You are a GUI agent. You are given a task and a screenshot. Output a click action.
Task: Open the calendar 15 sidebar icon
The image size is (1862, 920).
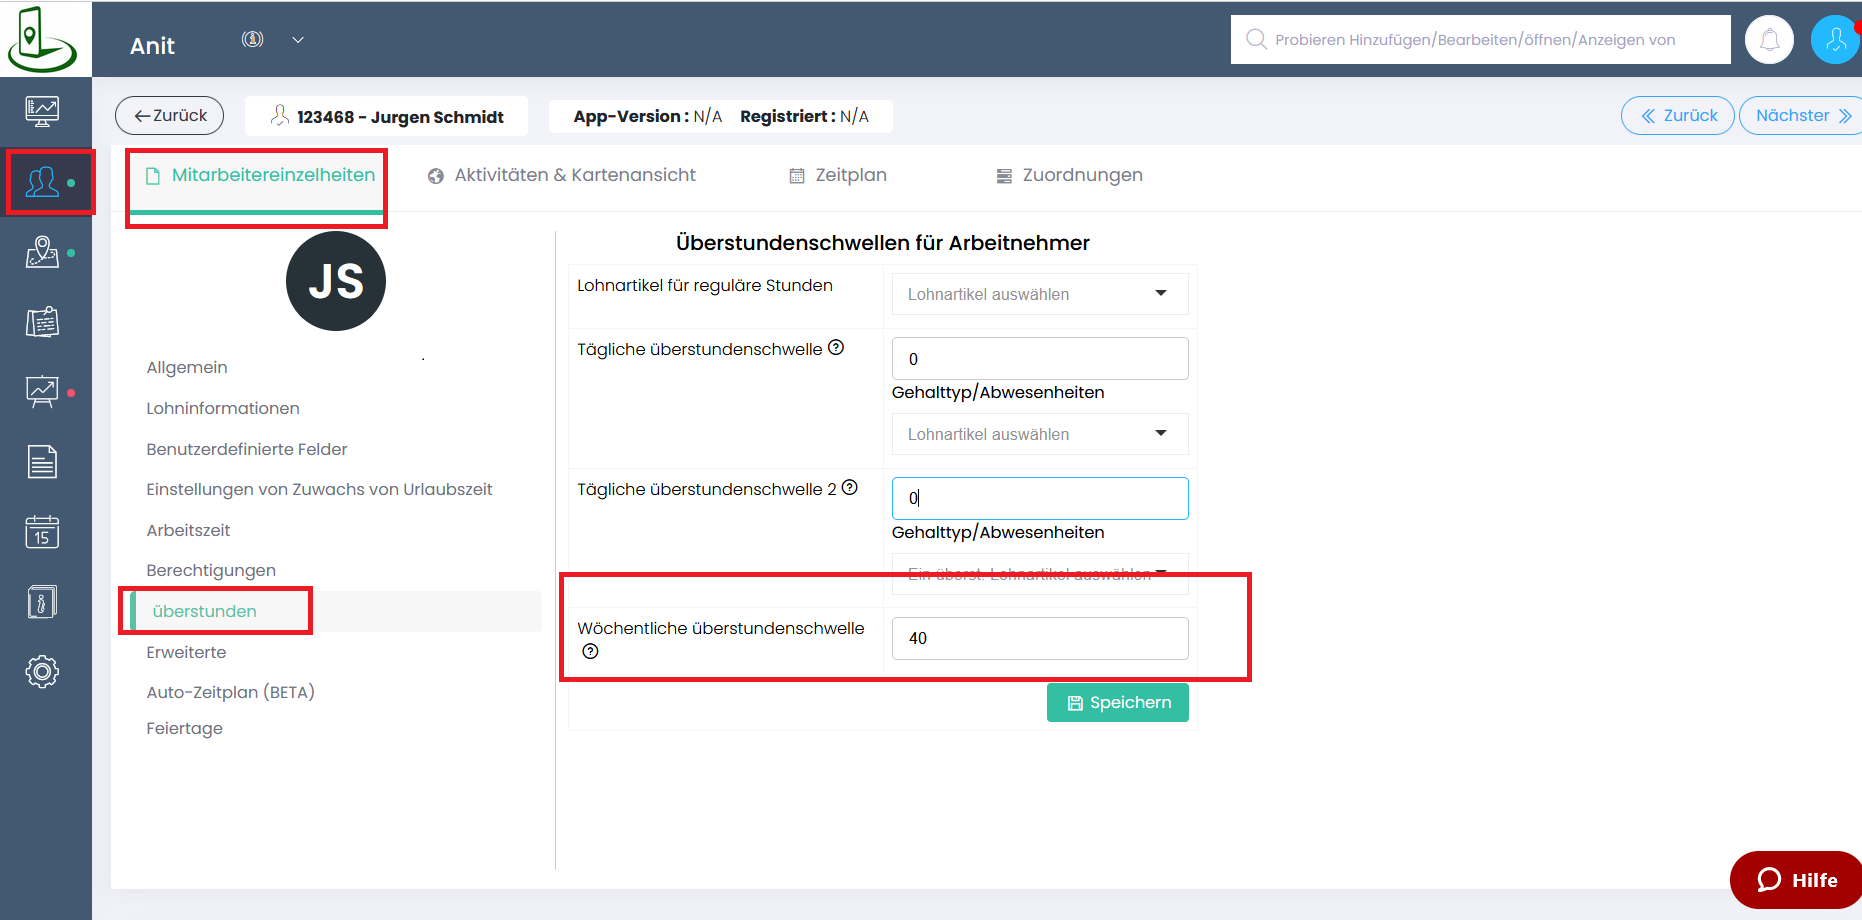pyautogui.click(x=42, y=532)
